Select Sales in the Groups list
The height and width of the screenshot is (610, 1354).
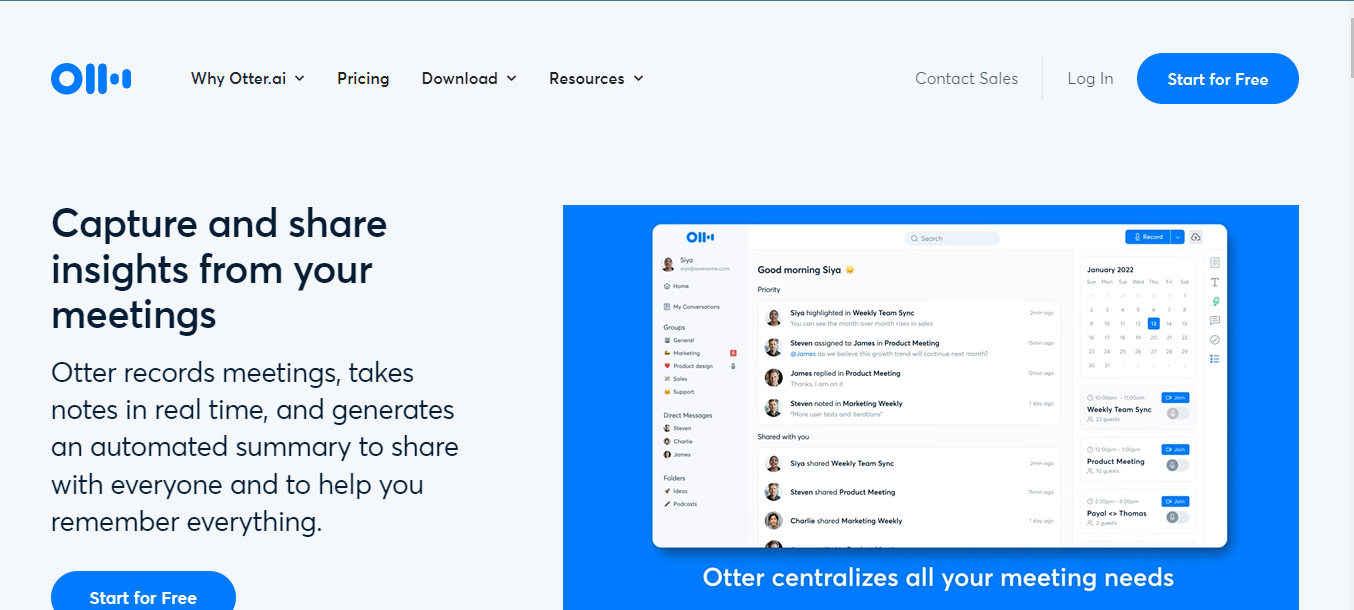click(x=680, y=379)
